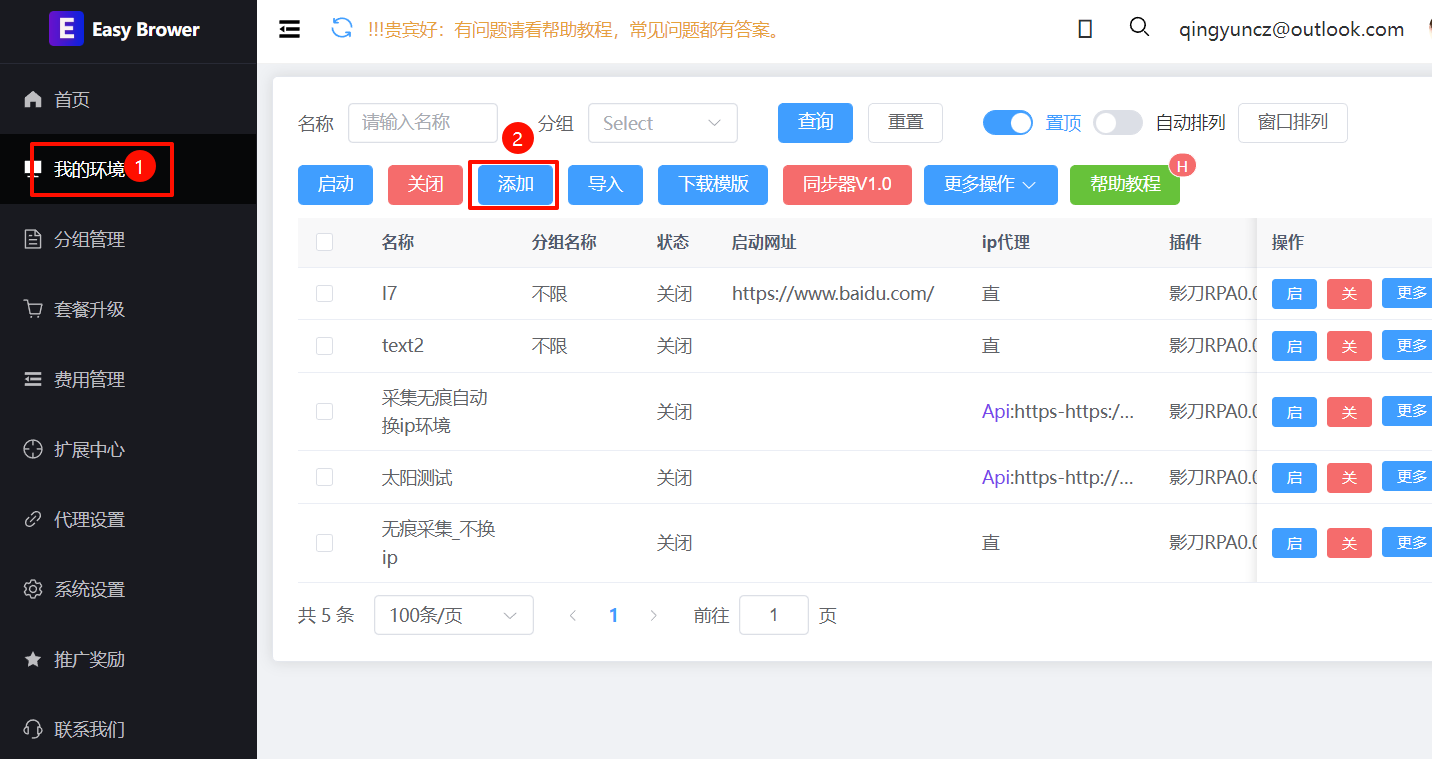The width and height of the screenshot is (1432, 759).
Task: Click the 名称 search input field
Action: tap(422, 123)
